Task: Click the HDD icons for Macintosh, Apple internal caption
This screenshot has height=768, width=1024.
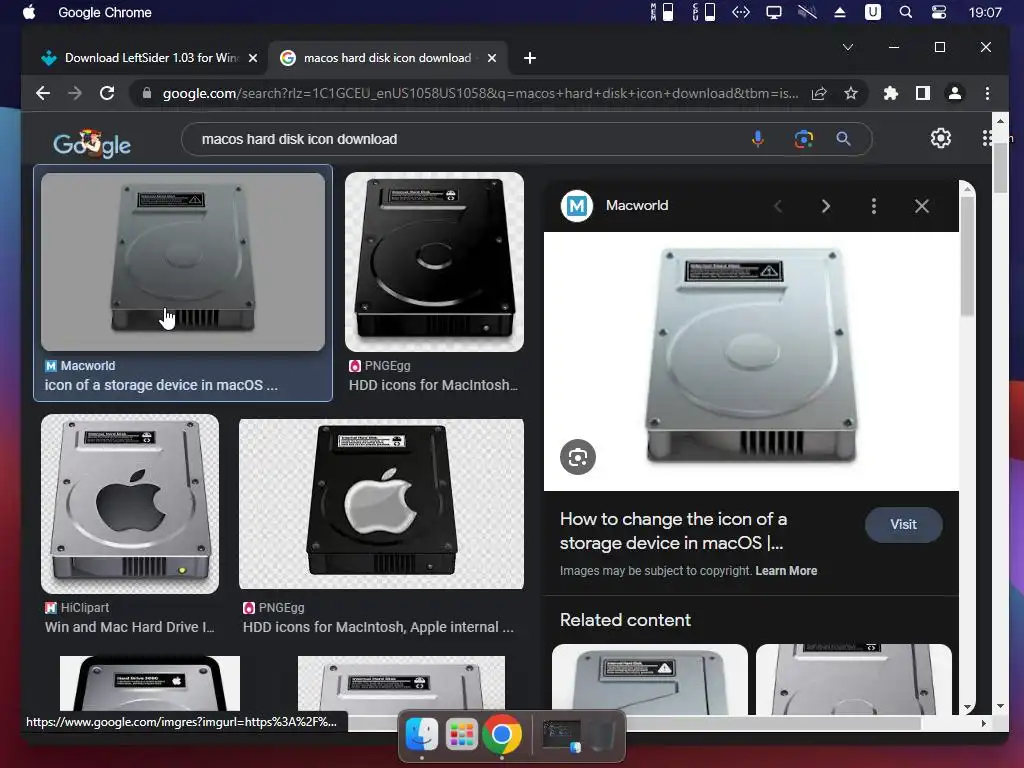Action: [x=378, y=627]
